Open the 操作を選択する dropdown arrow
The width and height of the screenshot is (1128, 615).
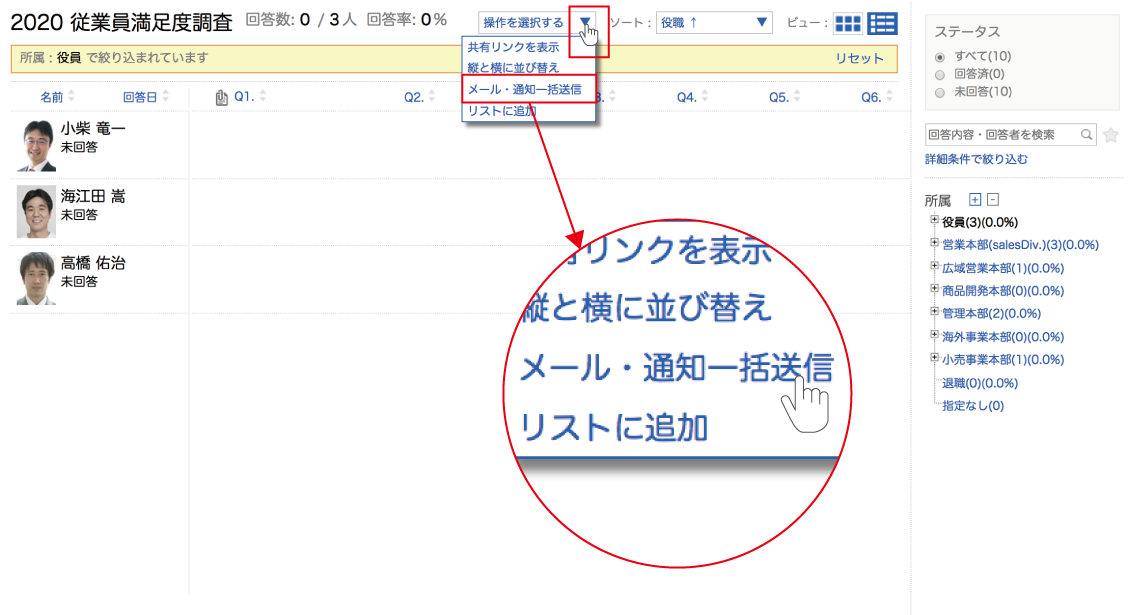[585, 23]
